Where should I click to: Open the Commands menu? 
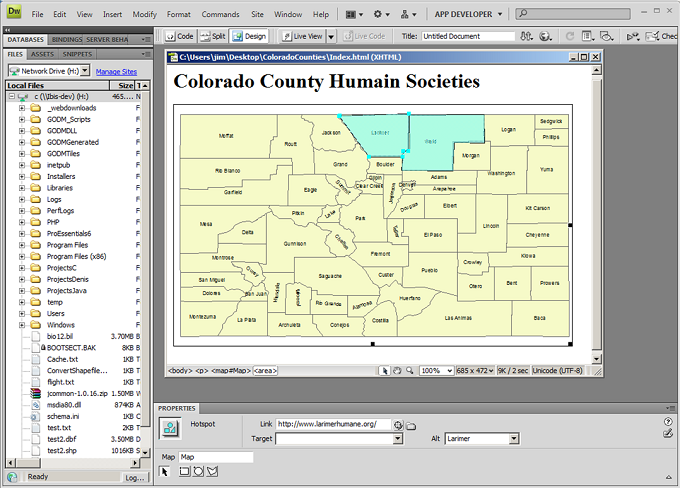pos(220,15)
